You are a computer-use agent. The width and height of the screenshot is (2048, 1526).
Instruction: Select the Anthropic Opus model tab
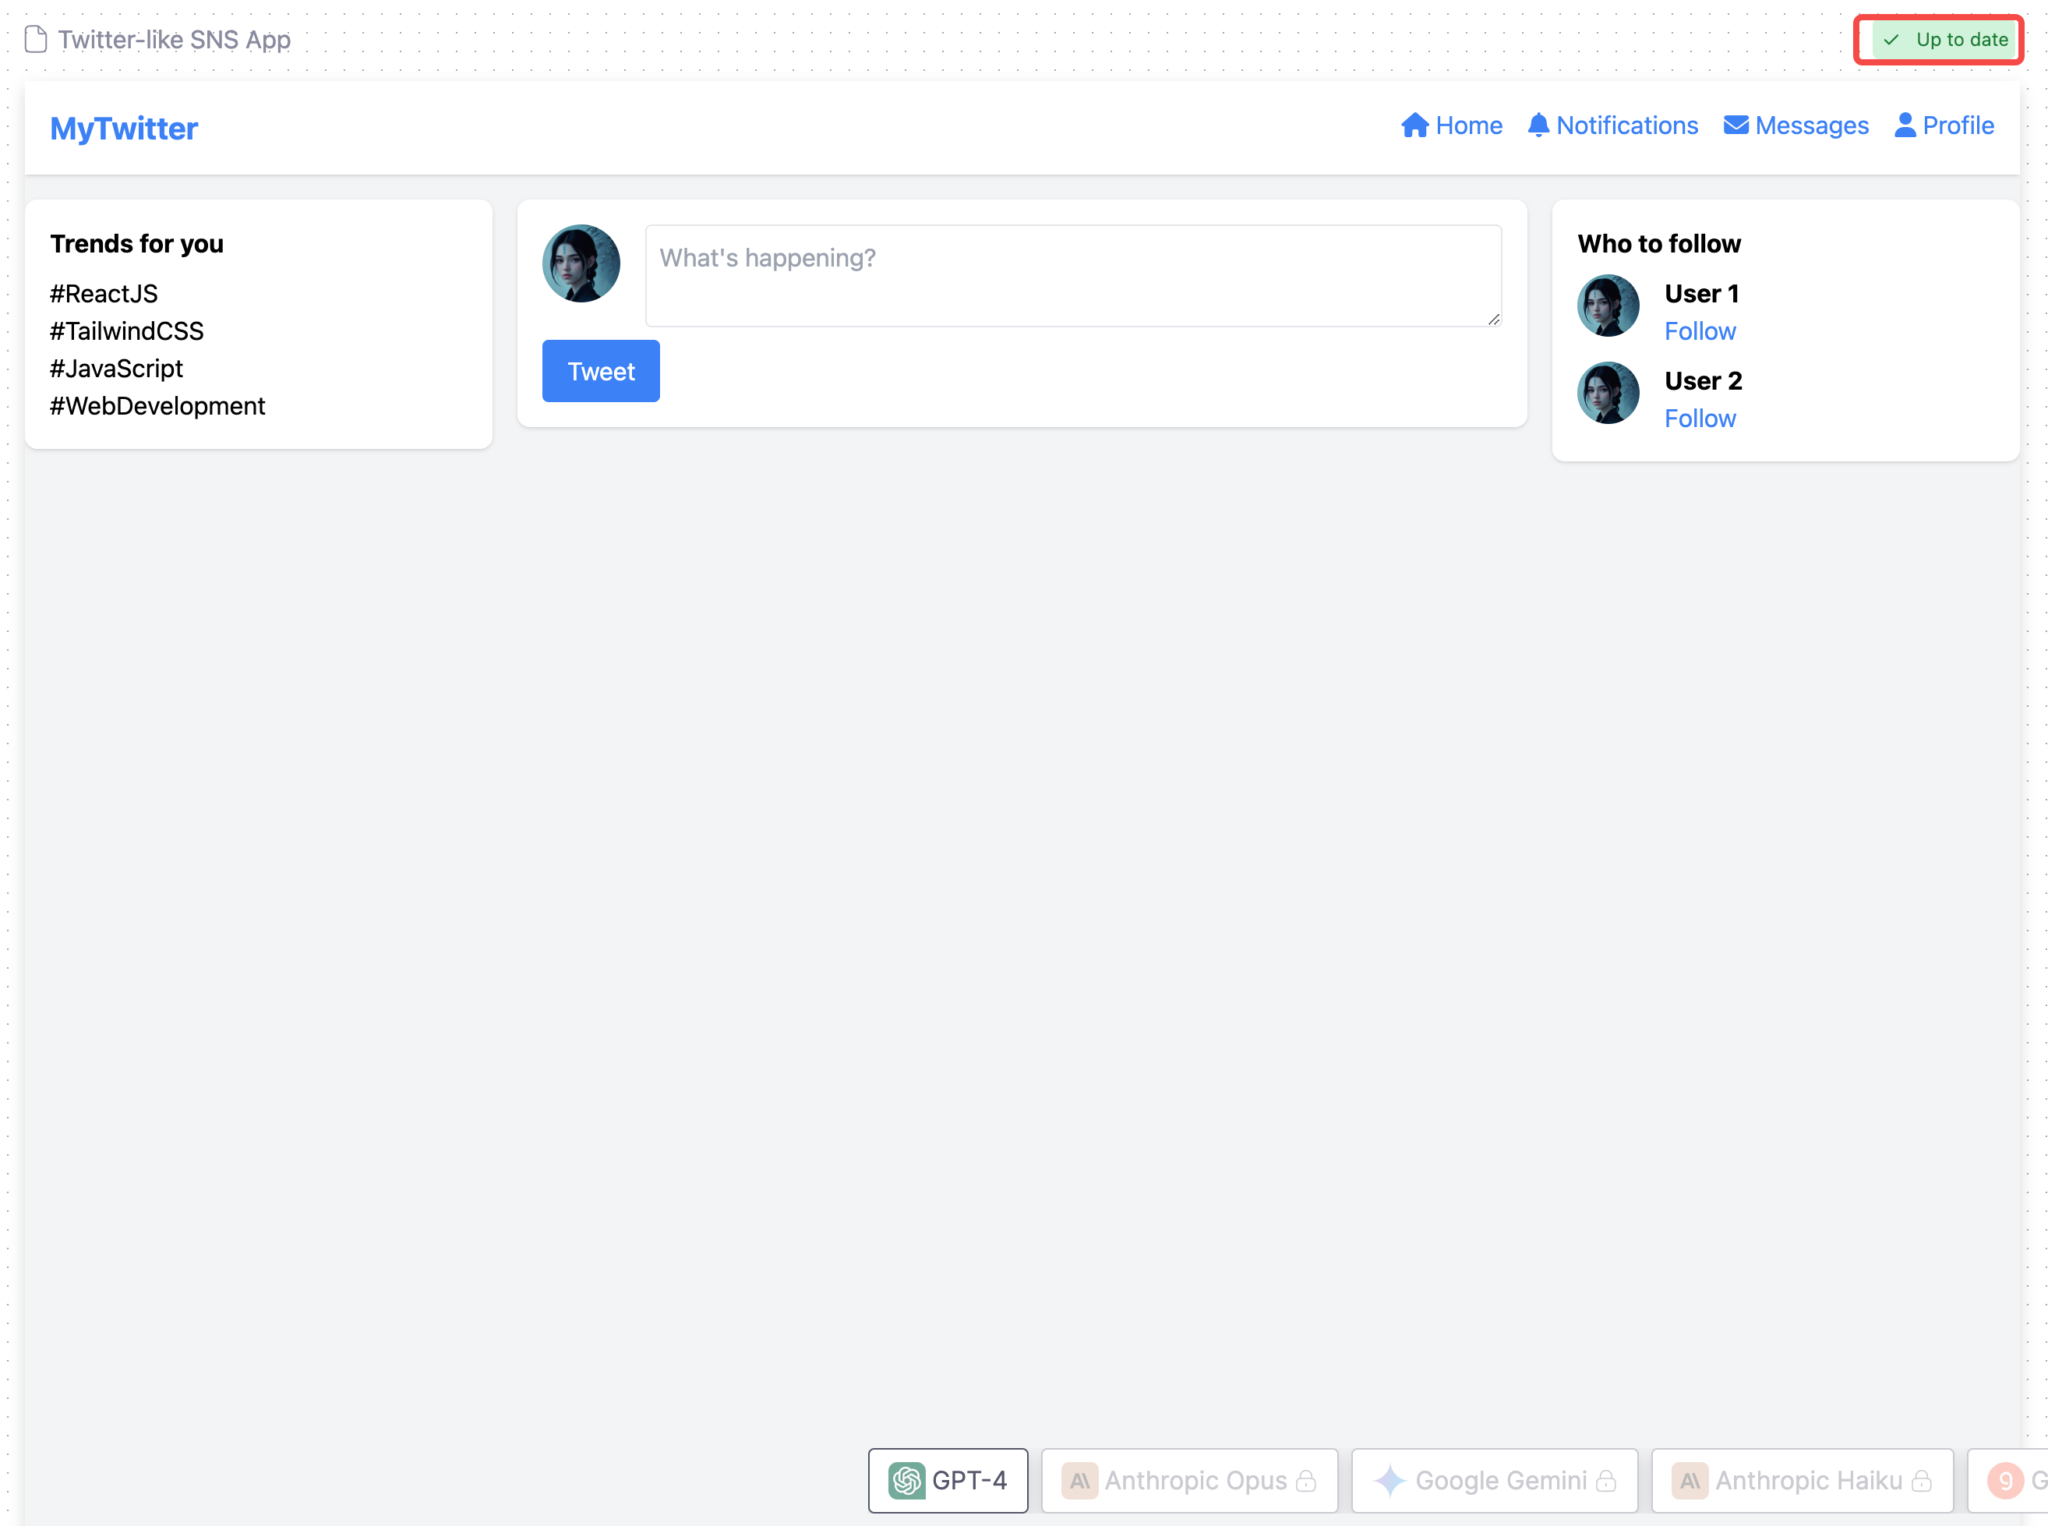pos(1189,1480)
